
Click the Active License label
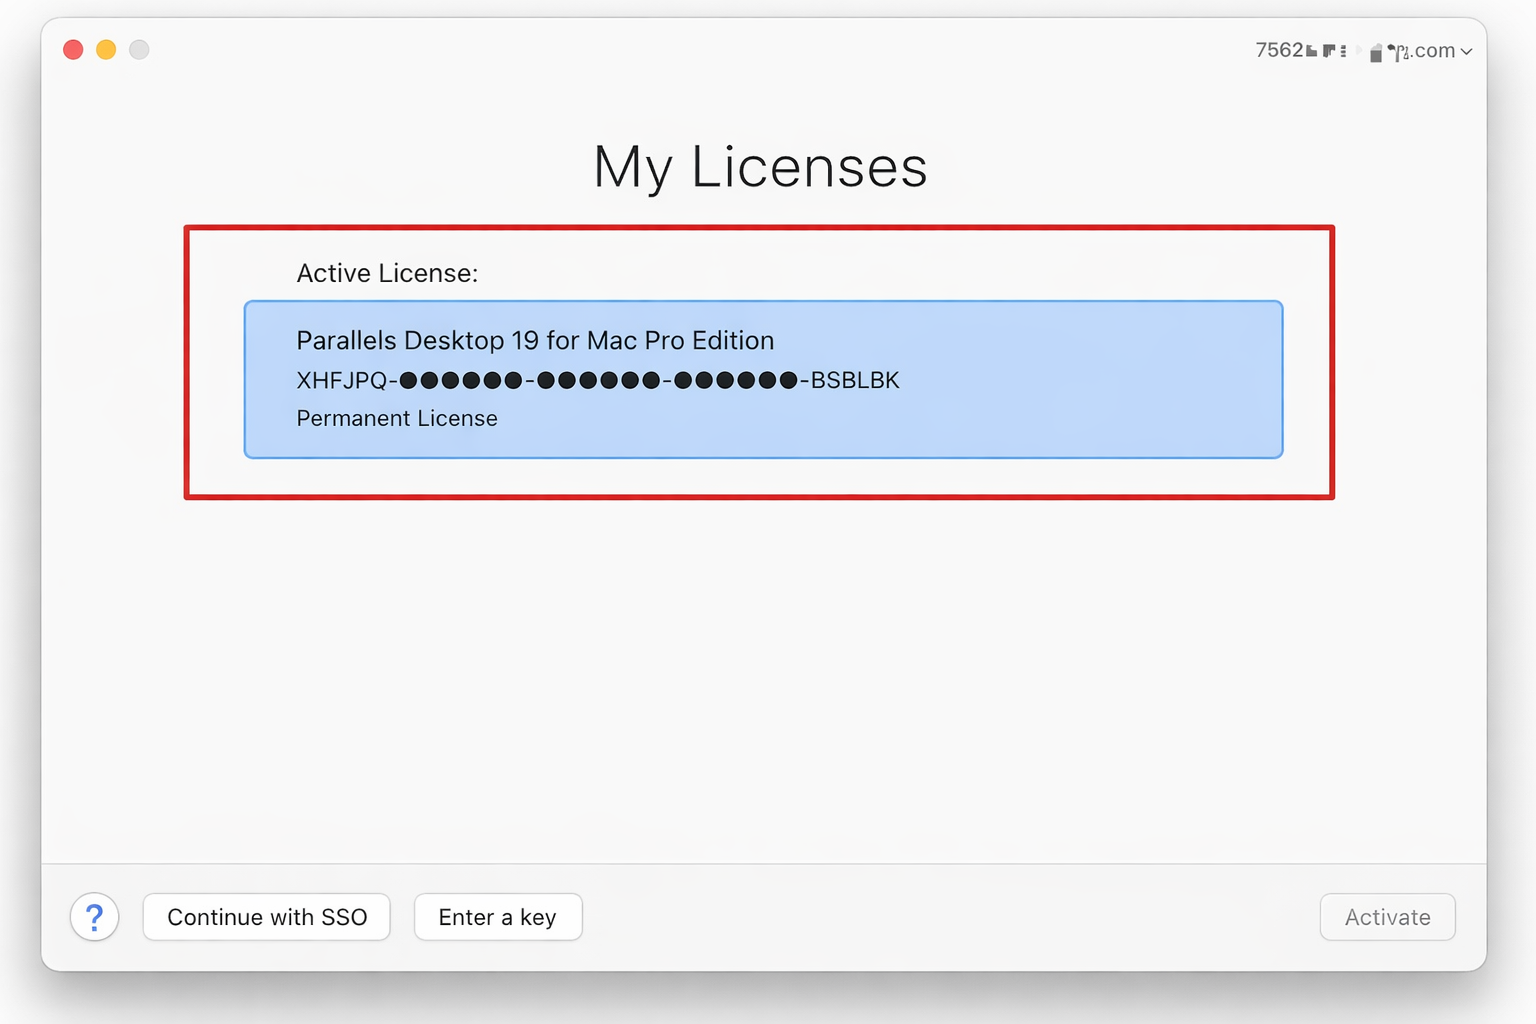click(x=387, y=274)
